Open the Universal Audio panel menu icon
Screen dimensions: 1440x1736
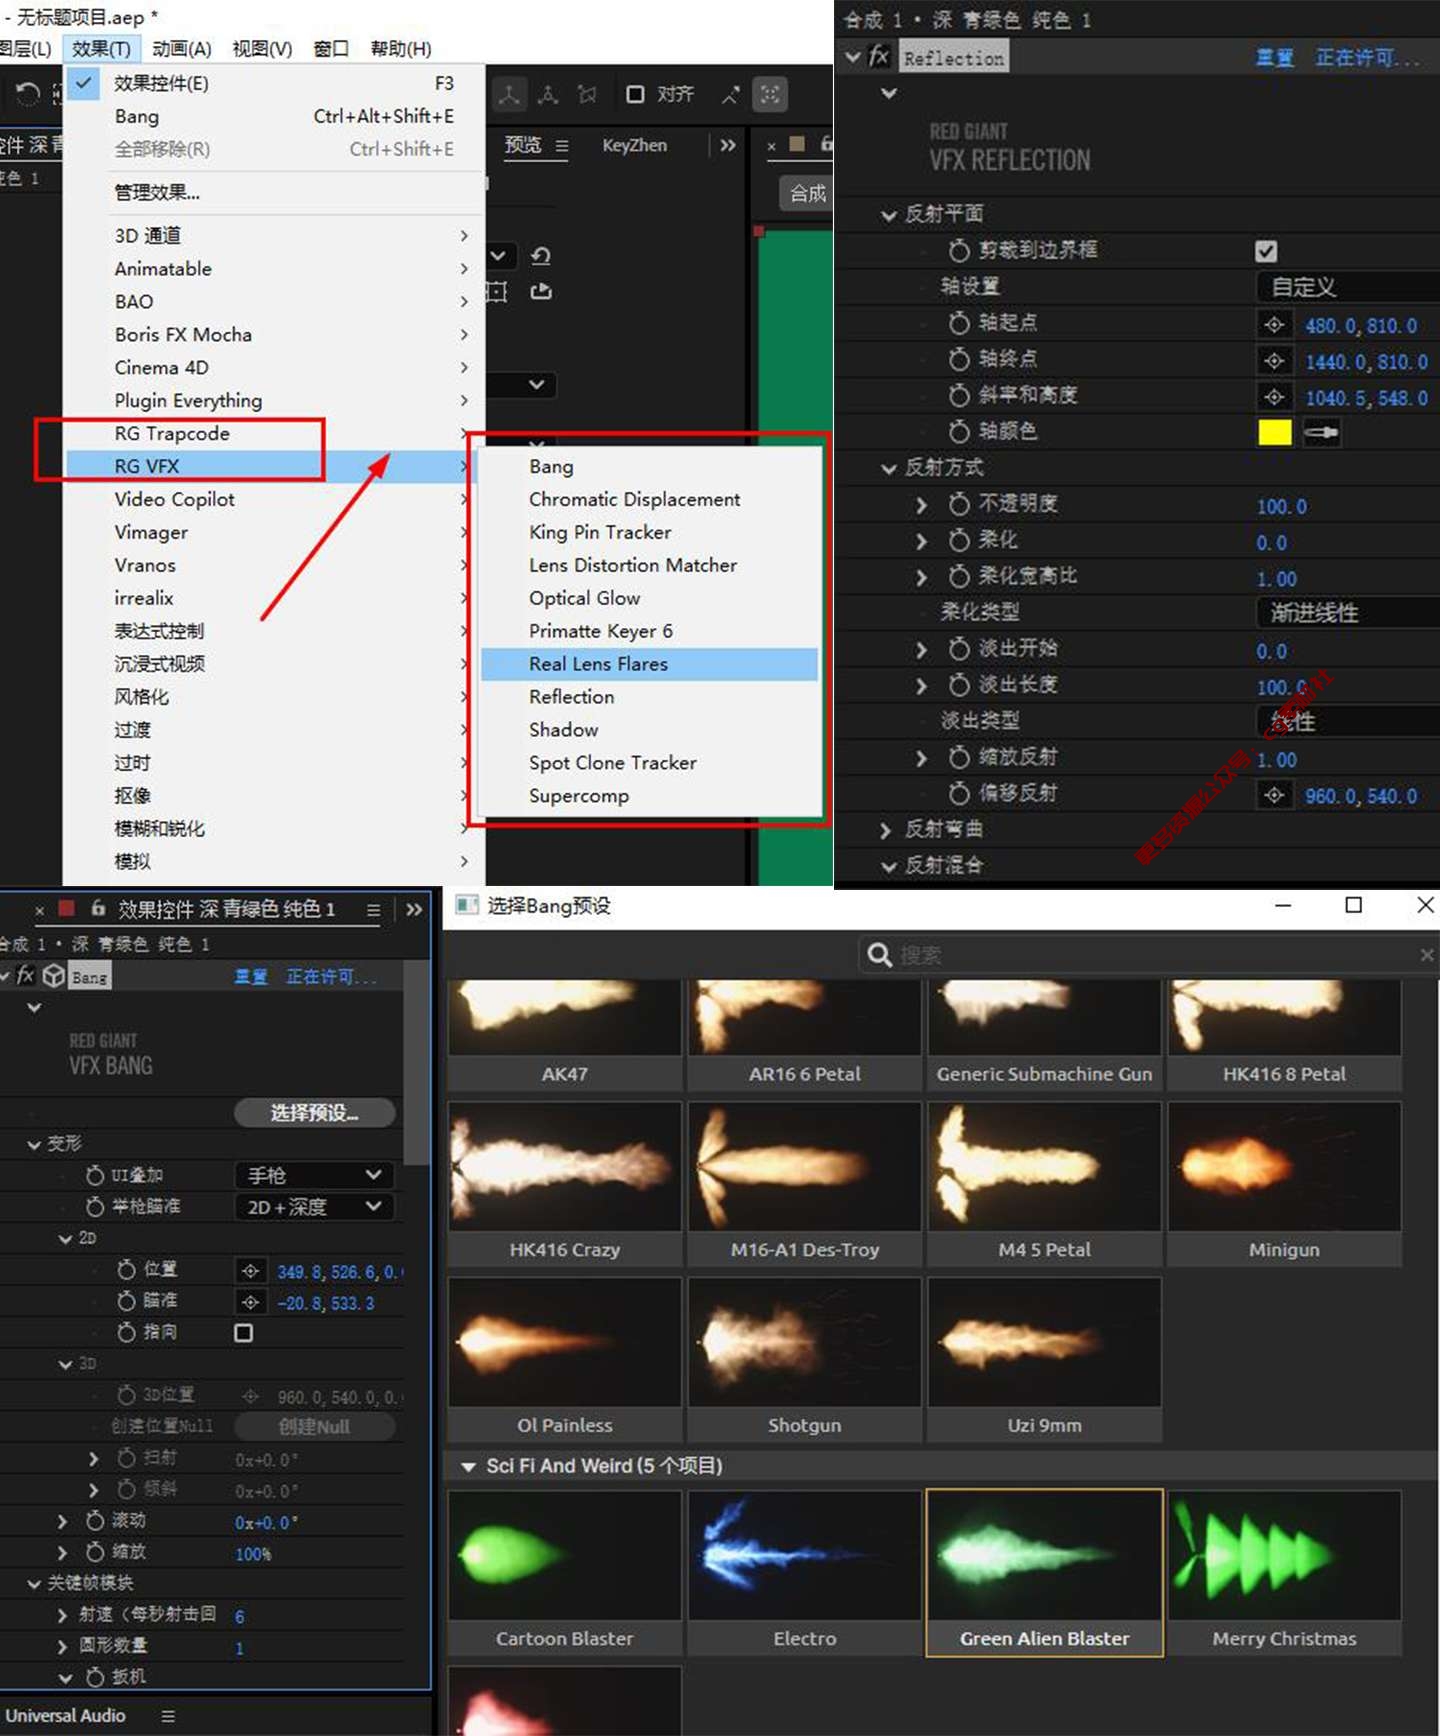168,1715
